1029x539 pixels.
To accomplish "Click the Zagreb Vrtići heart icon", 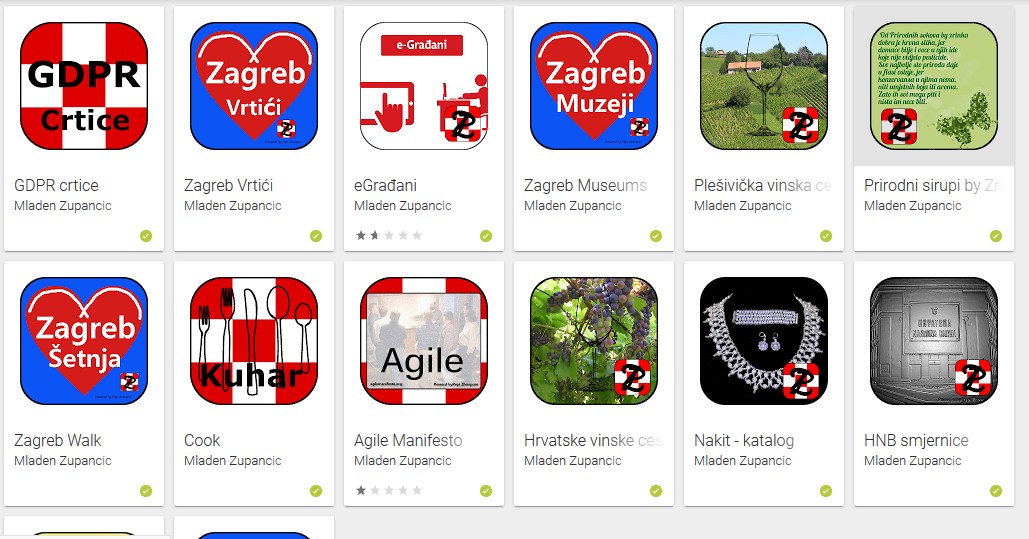I will tap(254, 86).
